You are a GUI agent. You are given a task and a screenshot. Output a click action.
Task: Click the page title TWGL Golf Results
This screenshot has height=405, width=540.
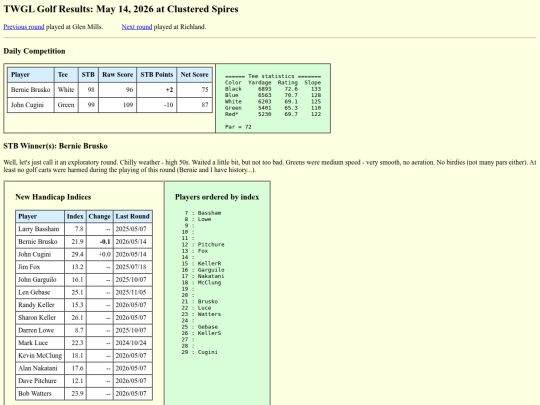[x=121, y=9]
